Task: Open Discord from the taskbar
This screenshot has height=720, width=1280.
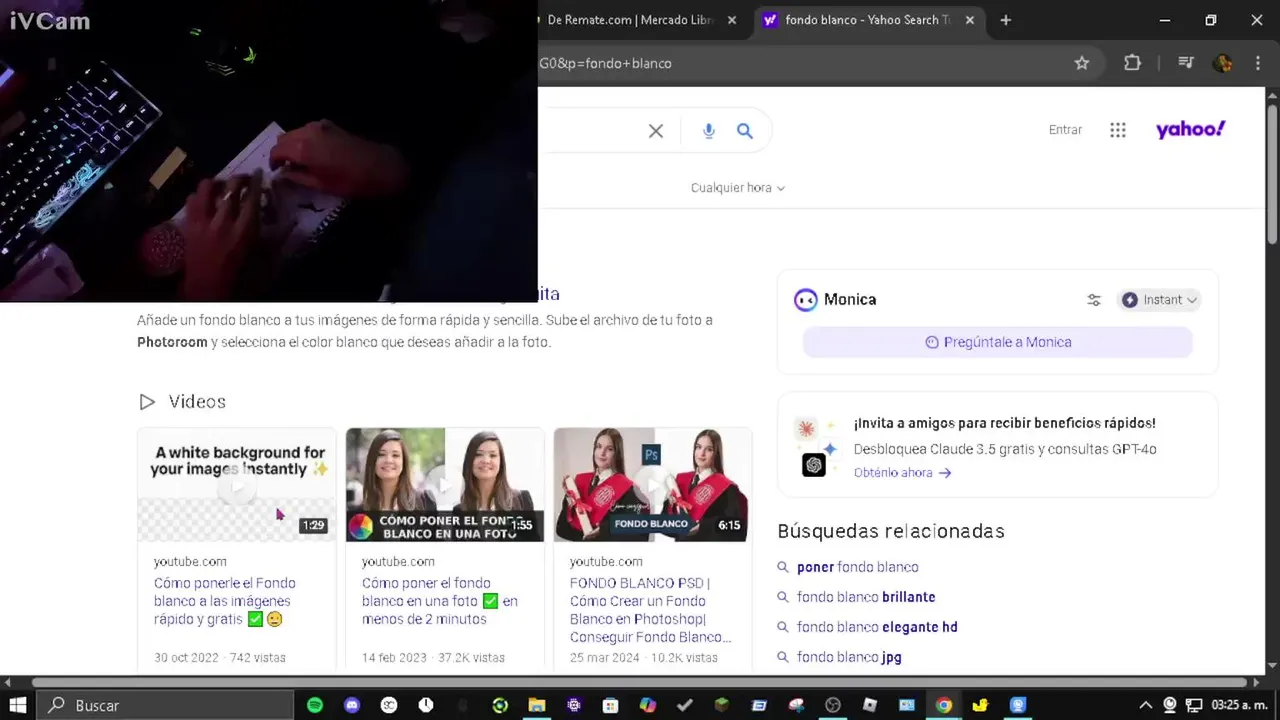Action: coord(352,705)
